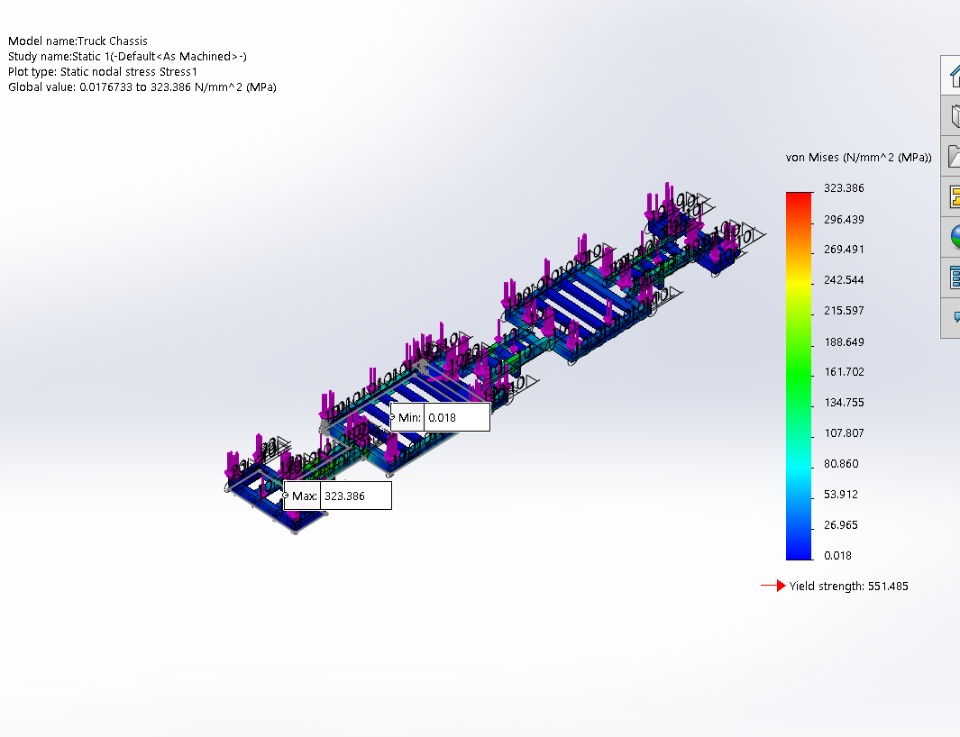960x737 pixels.
Task: Click the legend value 80.860
Action: coord(841,463)
